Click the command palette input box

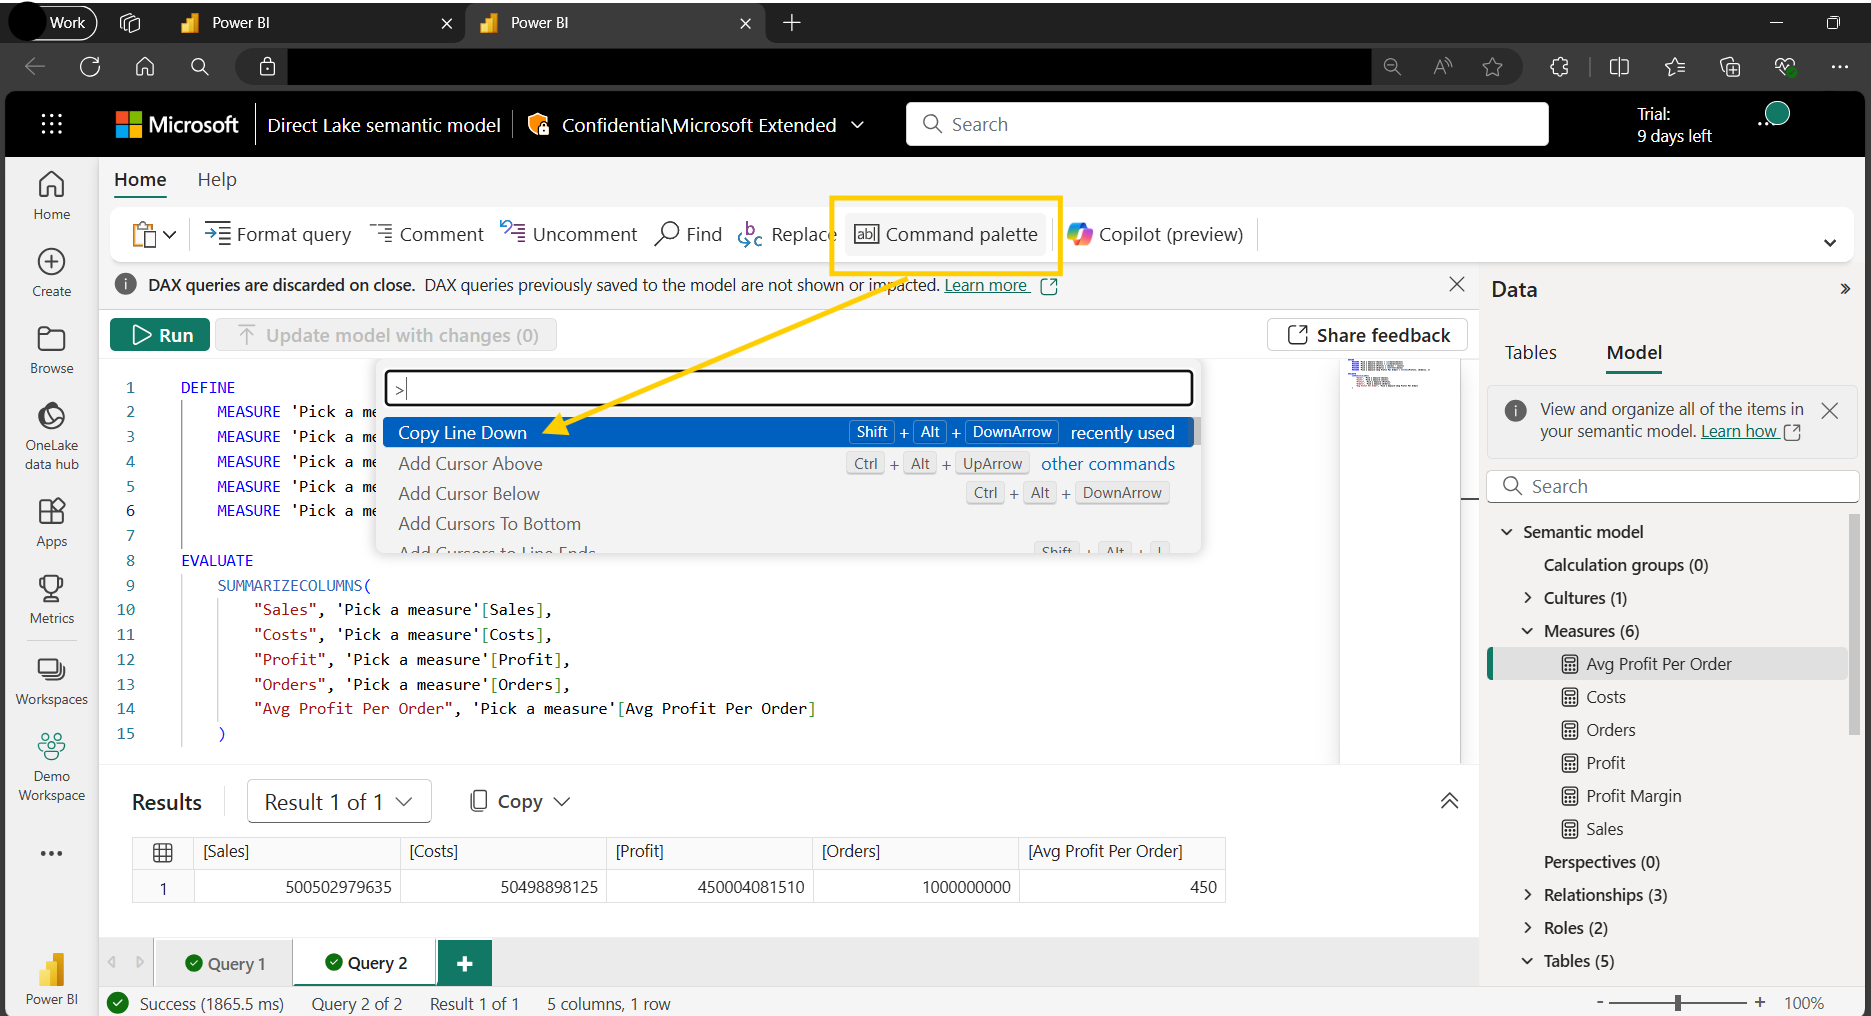click(788, 388)
